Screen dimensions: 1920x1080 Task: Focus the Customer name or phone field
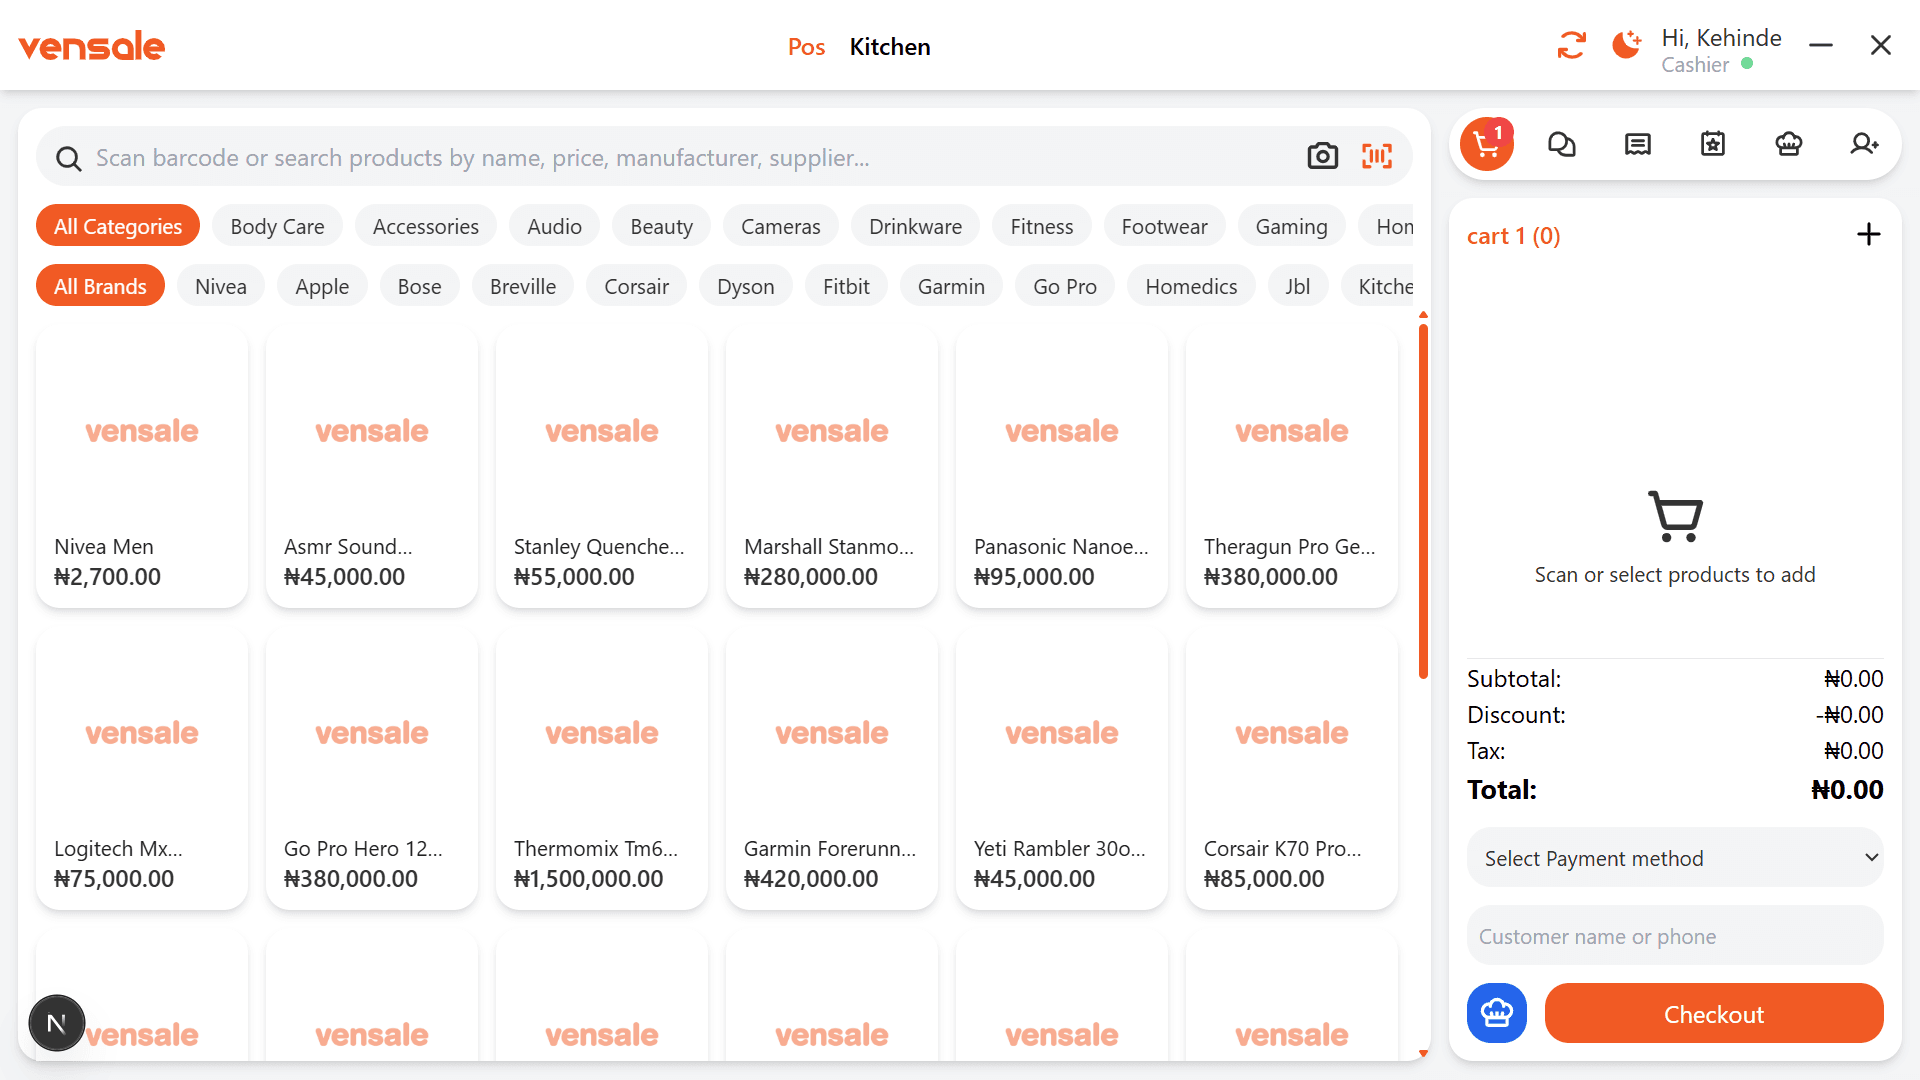pos(1675,936)
